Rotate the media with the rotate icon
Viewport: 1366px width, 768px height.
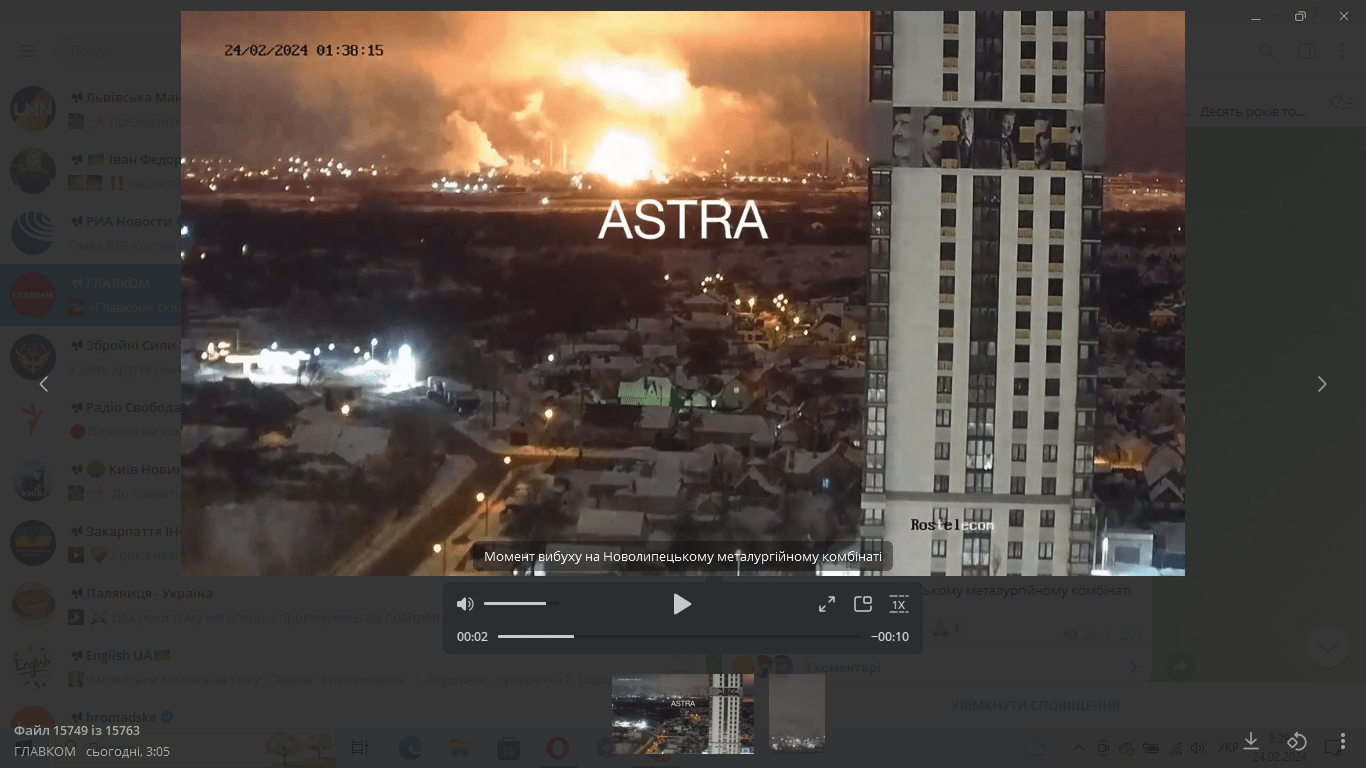1297,741
